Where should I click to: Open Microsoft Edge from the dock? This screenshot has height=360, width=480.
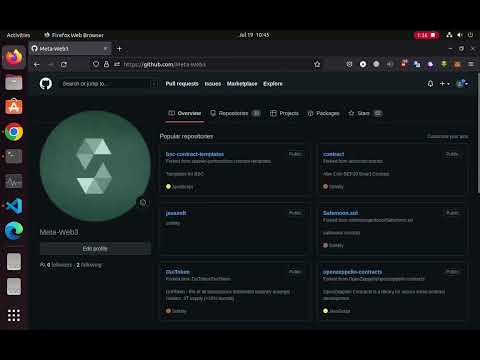pyautogui.click(x=14, y=230)
